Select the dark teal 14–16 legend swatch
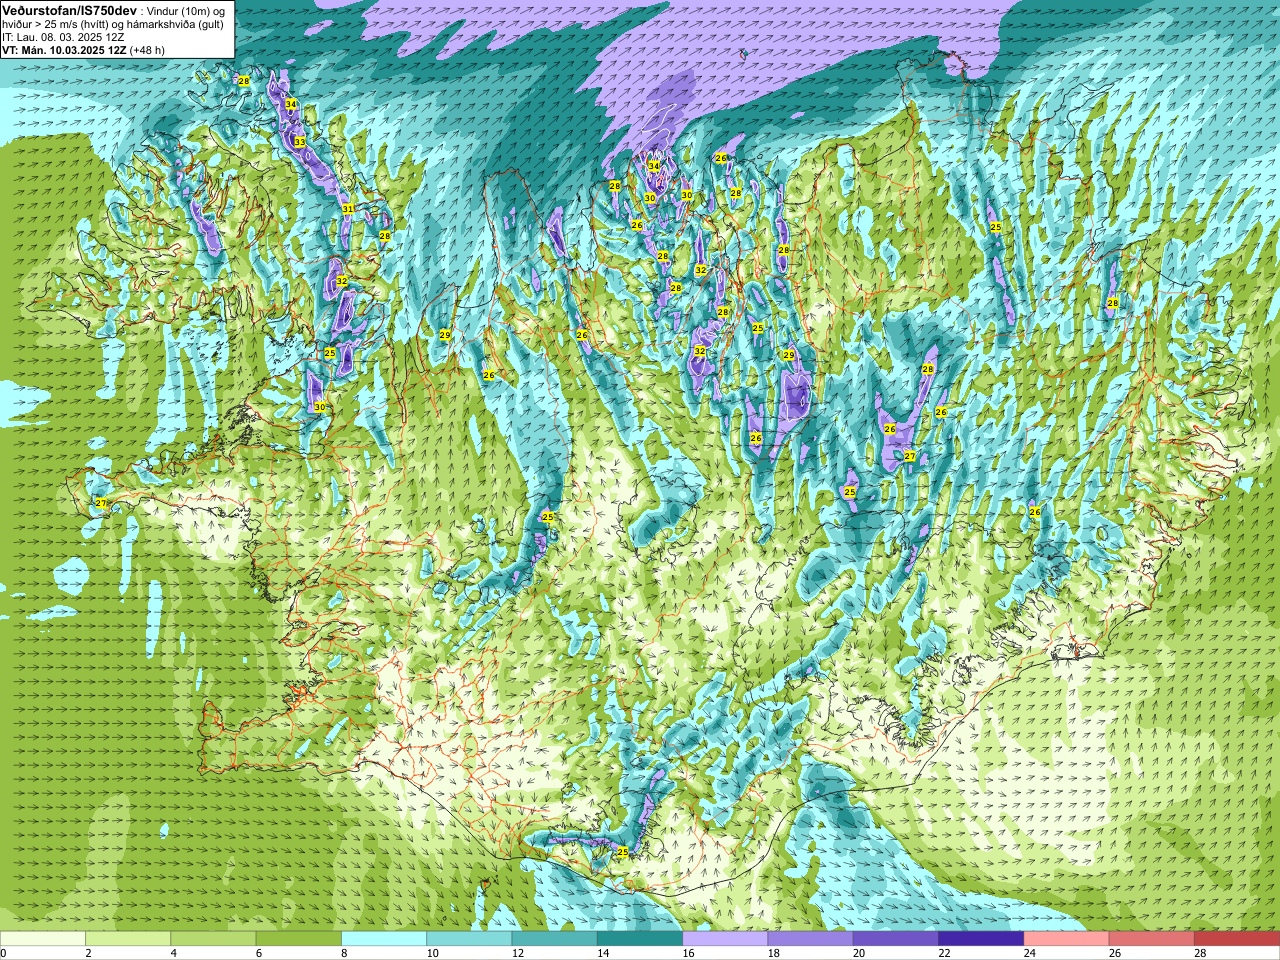The height and width of the screenshot is (960, 1280). 640,939
